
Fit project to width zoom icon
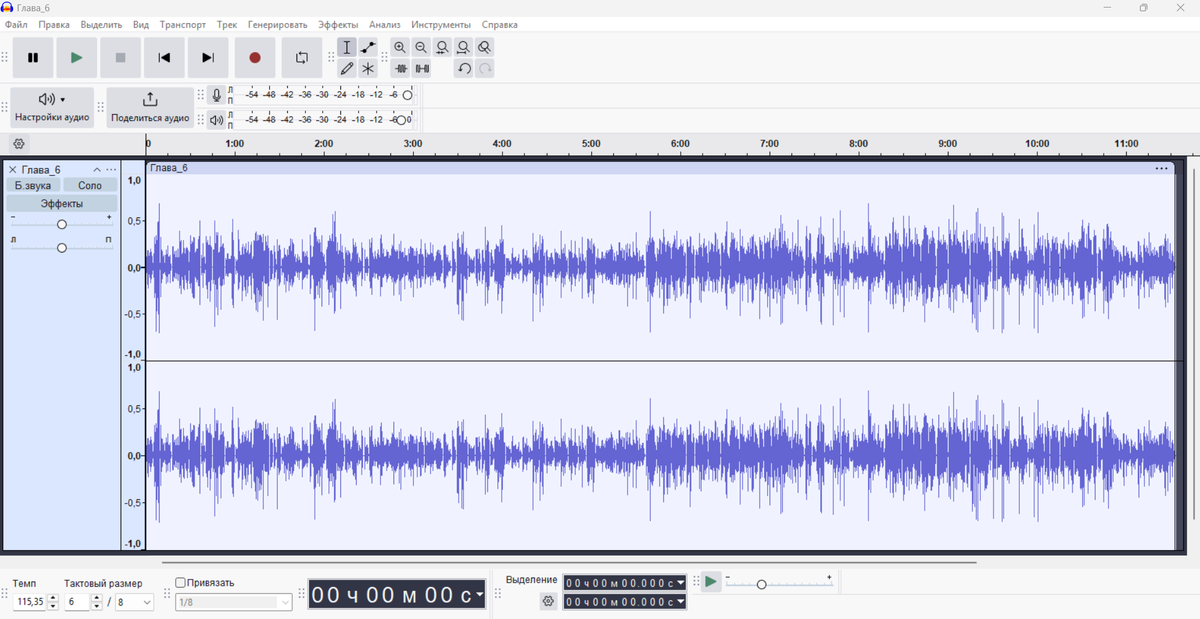coord(463,47)
